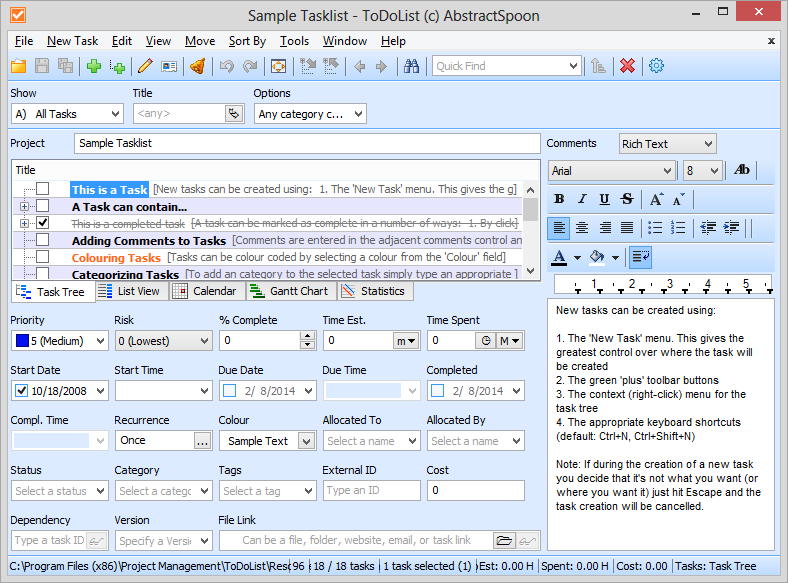Apply Bold formatting in comments
The height and width of the screenshot is (583, 788).
(559, 199)
